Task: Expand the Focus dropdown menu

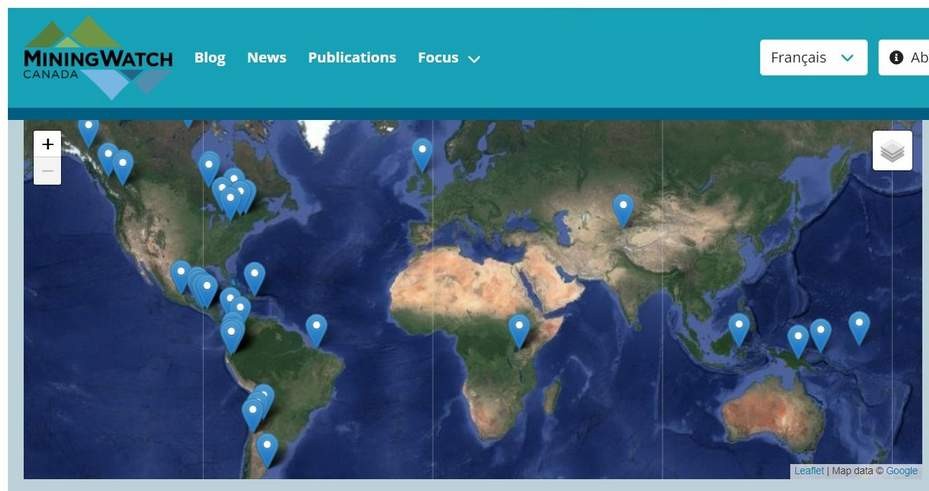Action: [x=448, y=58]
